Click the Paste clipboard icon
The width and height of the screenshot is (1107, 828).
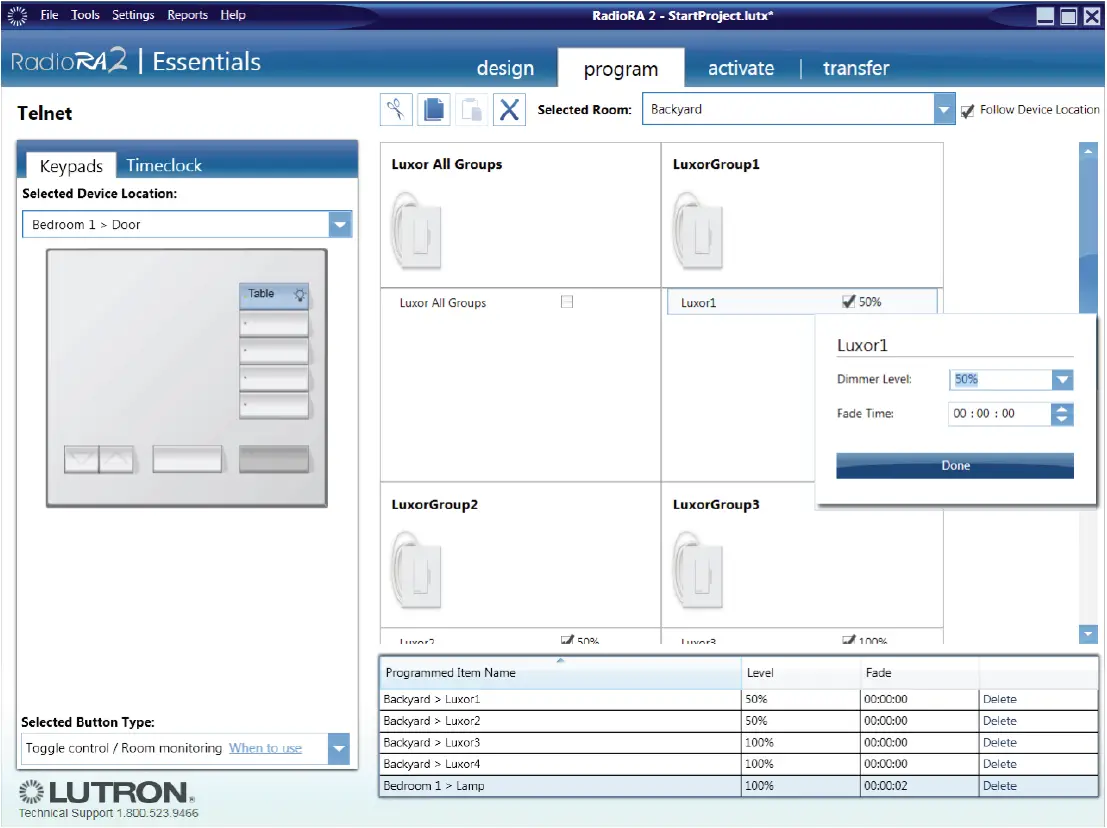coord(472,109)
